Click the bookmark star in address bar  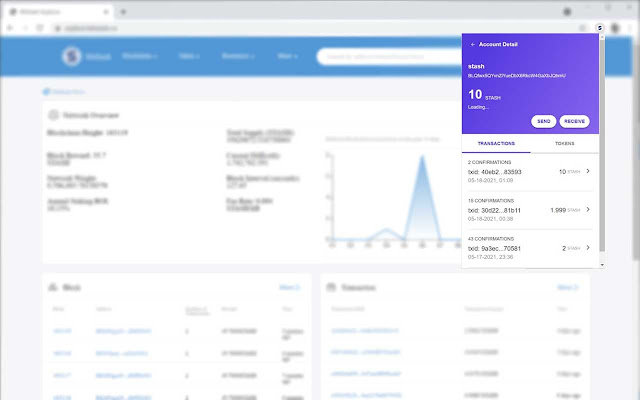tap(582, 28)
